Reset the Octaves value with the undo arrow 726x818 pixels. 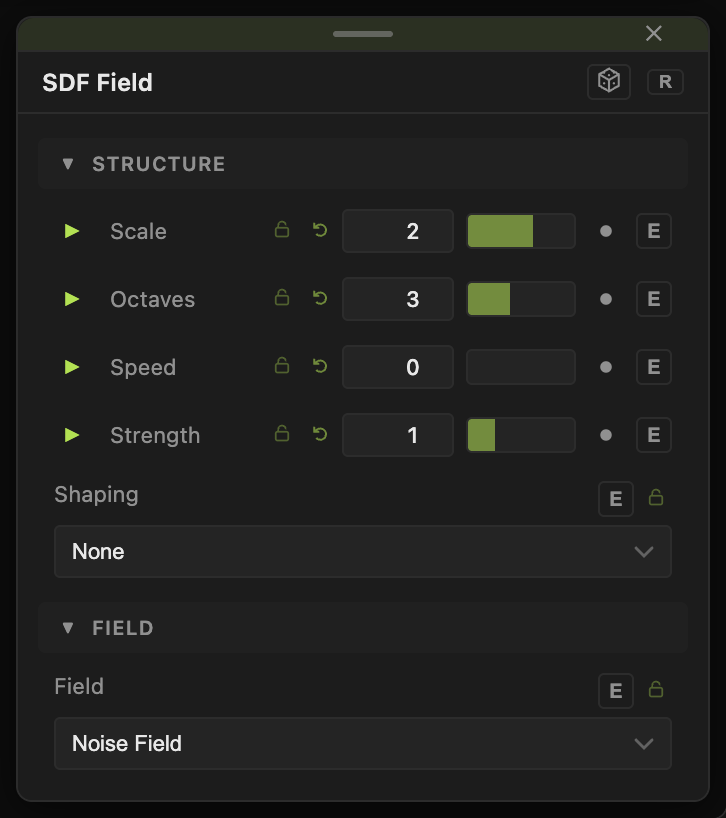coord(320,298)
